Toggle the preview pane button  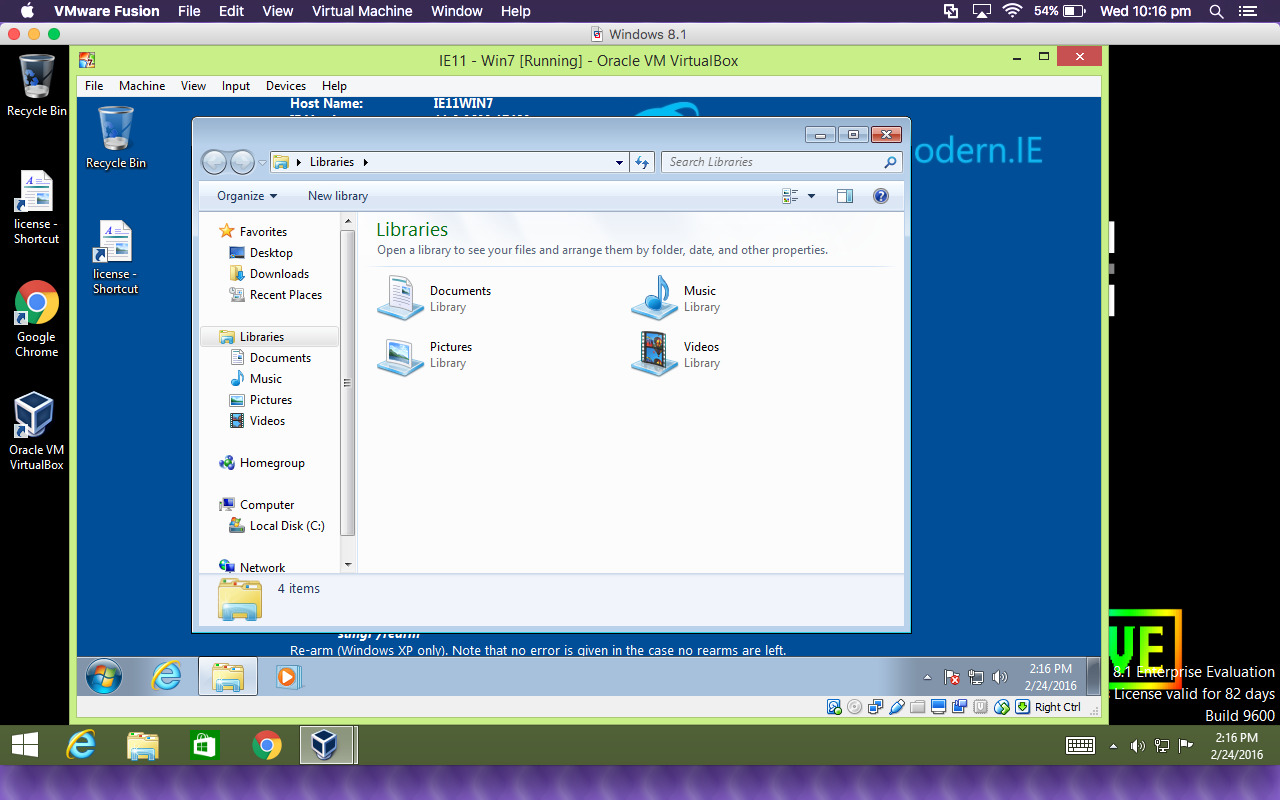pyautogui.click(x=845, y=196)
